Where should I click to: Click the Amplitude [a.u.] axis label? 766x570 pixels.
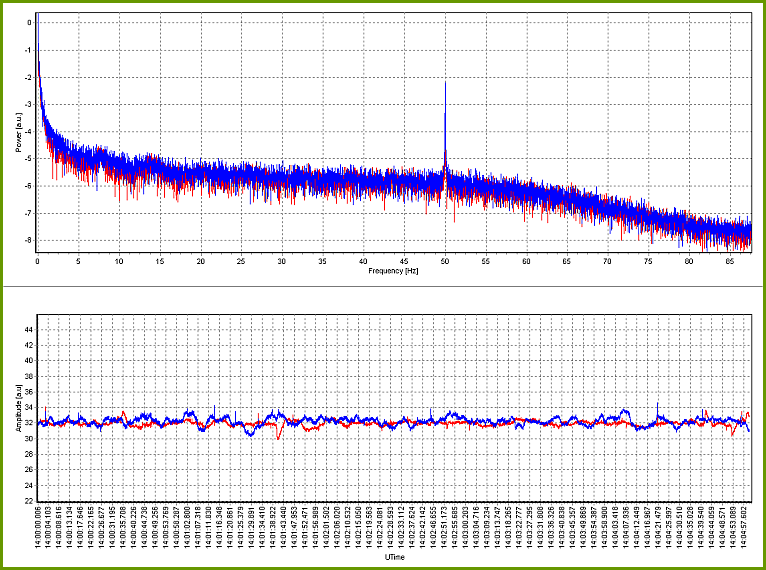coord(17,410)
